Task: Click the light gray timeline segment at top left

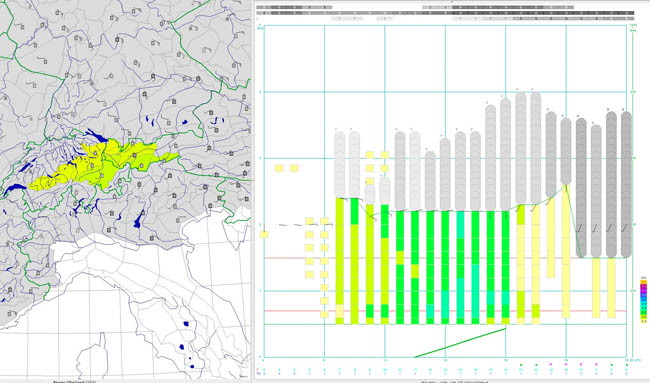Action: [x=294, y=7]
